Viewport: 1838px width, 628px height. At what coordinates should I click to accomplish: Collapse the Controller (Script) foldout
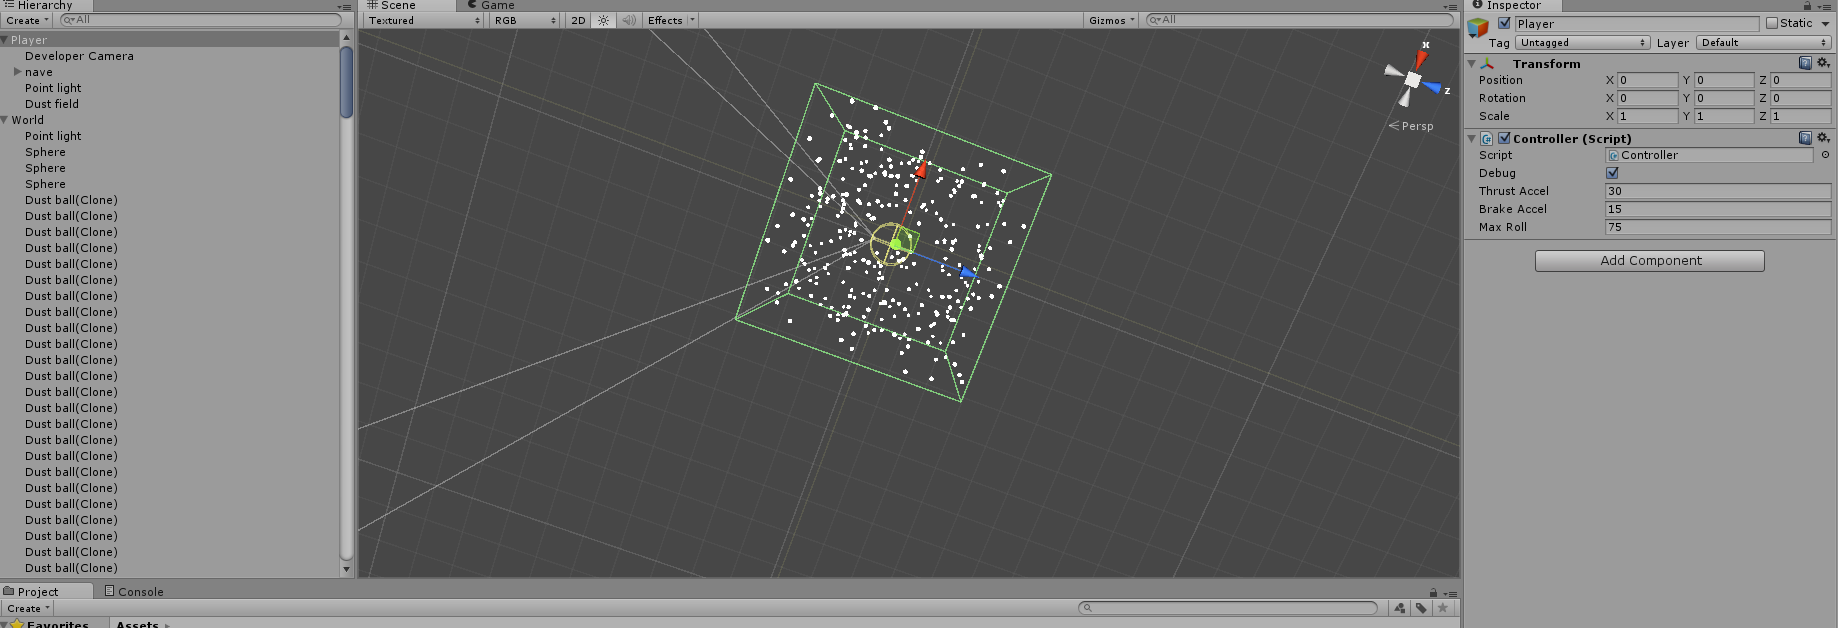click(x=1471, y=138)
